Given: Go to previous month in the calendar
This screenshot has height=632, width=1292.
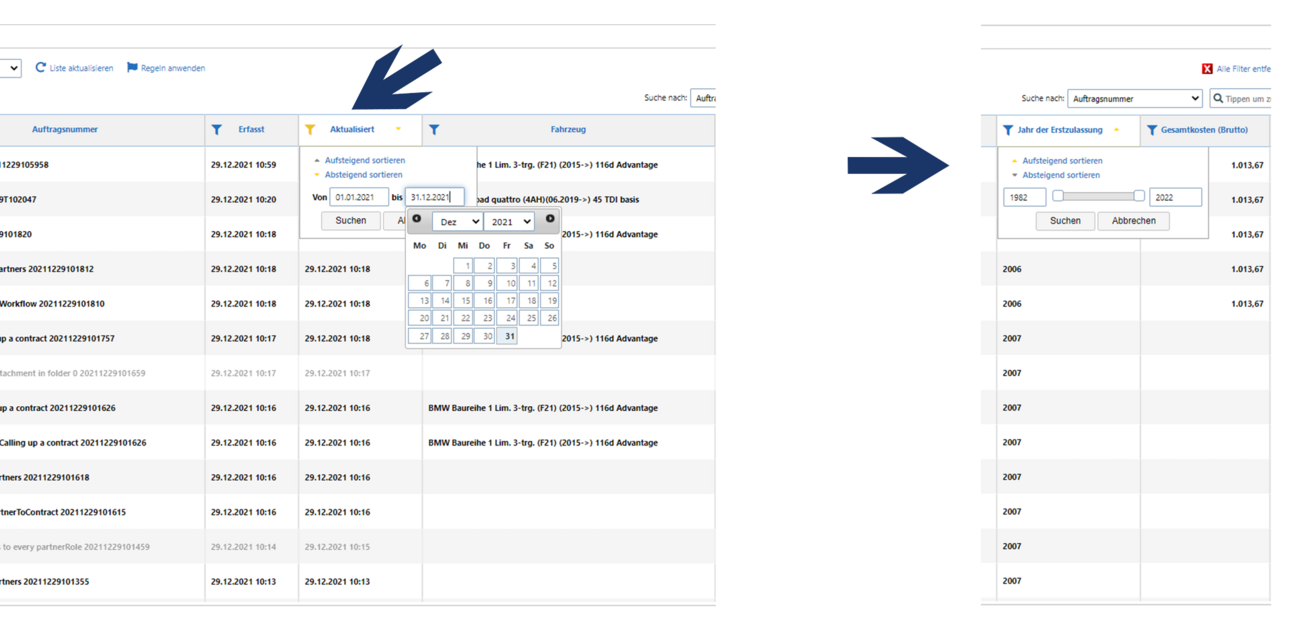Looking at the screenshot, I should coord(417,219).
